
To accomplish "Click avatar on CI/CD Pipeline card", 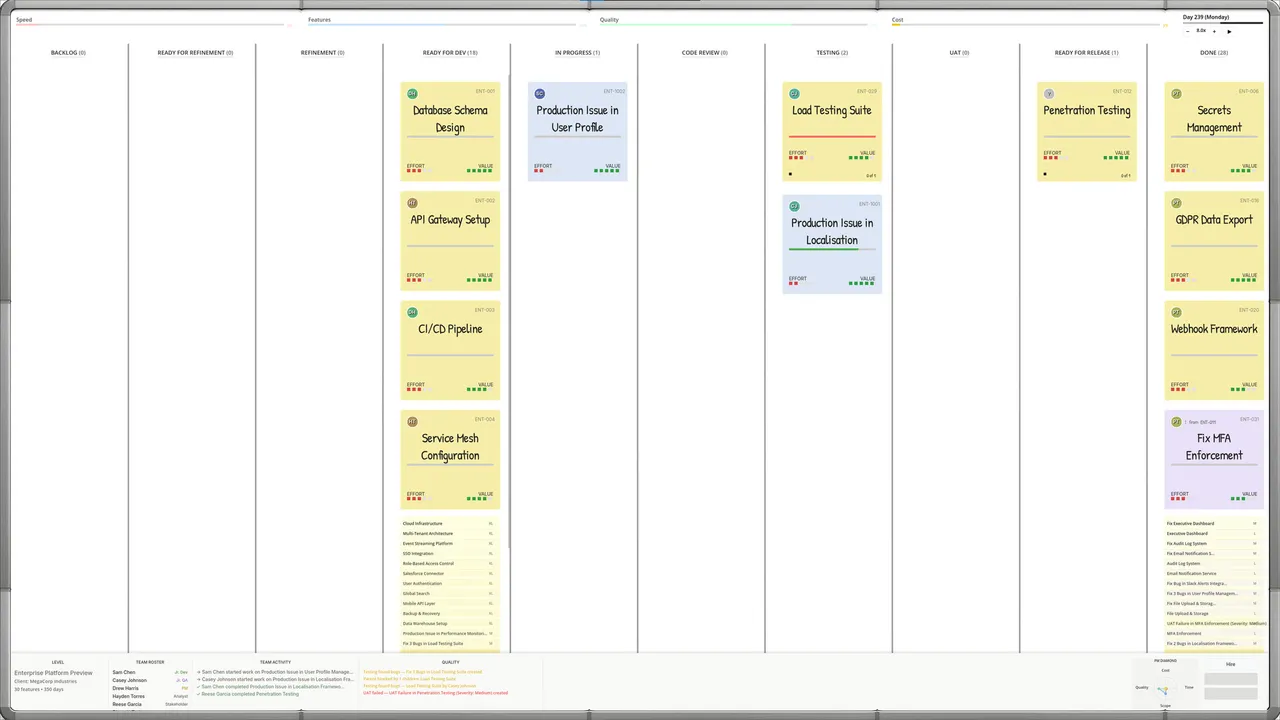I will (x=412, y=312).
